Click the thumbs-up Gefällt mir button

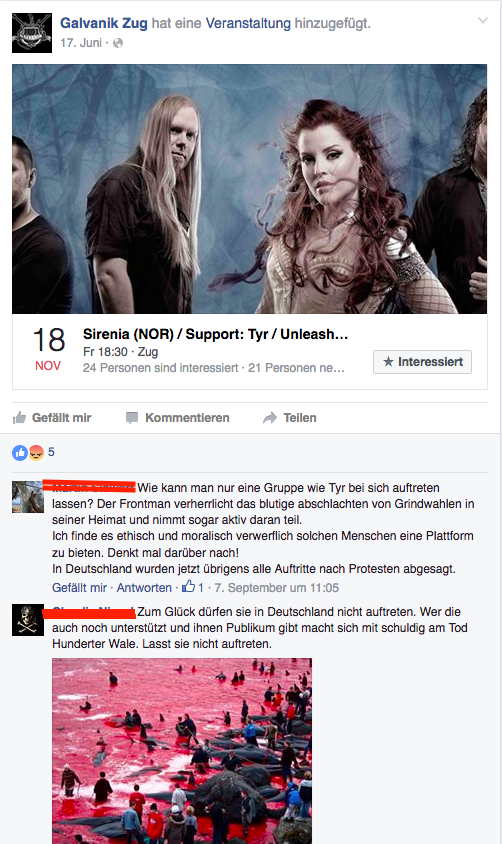click(x=52, y=418)
